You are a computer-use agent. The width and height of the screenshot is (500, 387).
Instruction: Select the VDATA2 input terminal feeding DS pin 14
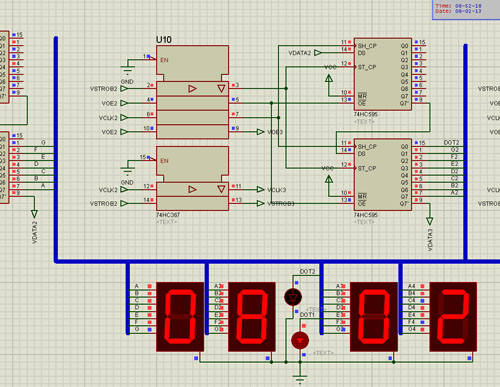[x=318, y=53]
